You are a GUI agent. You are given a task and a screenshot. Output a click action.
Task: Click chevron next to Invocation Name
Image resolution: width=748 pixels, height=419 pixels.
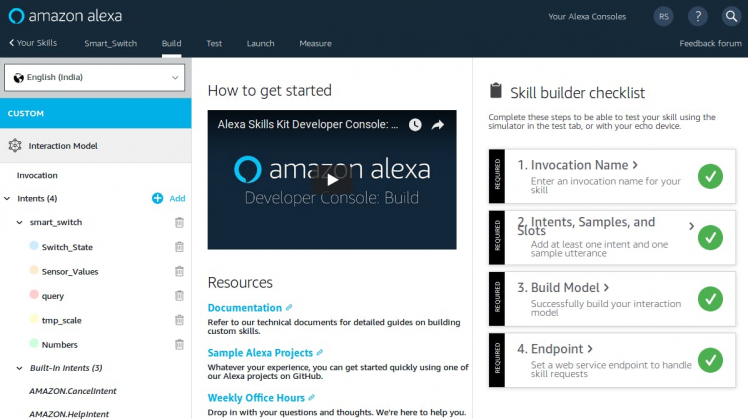pos(635,165)
